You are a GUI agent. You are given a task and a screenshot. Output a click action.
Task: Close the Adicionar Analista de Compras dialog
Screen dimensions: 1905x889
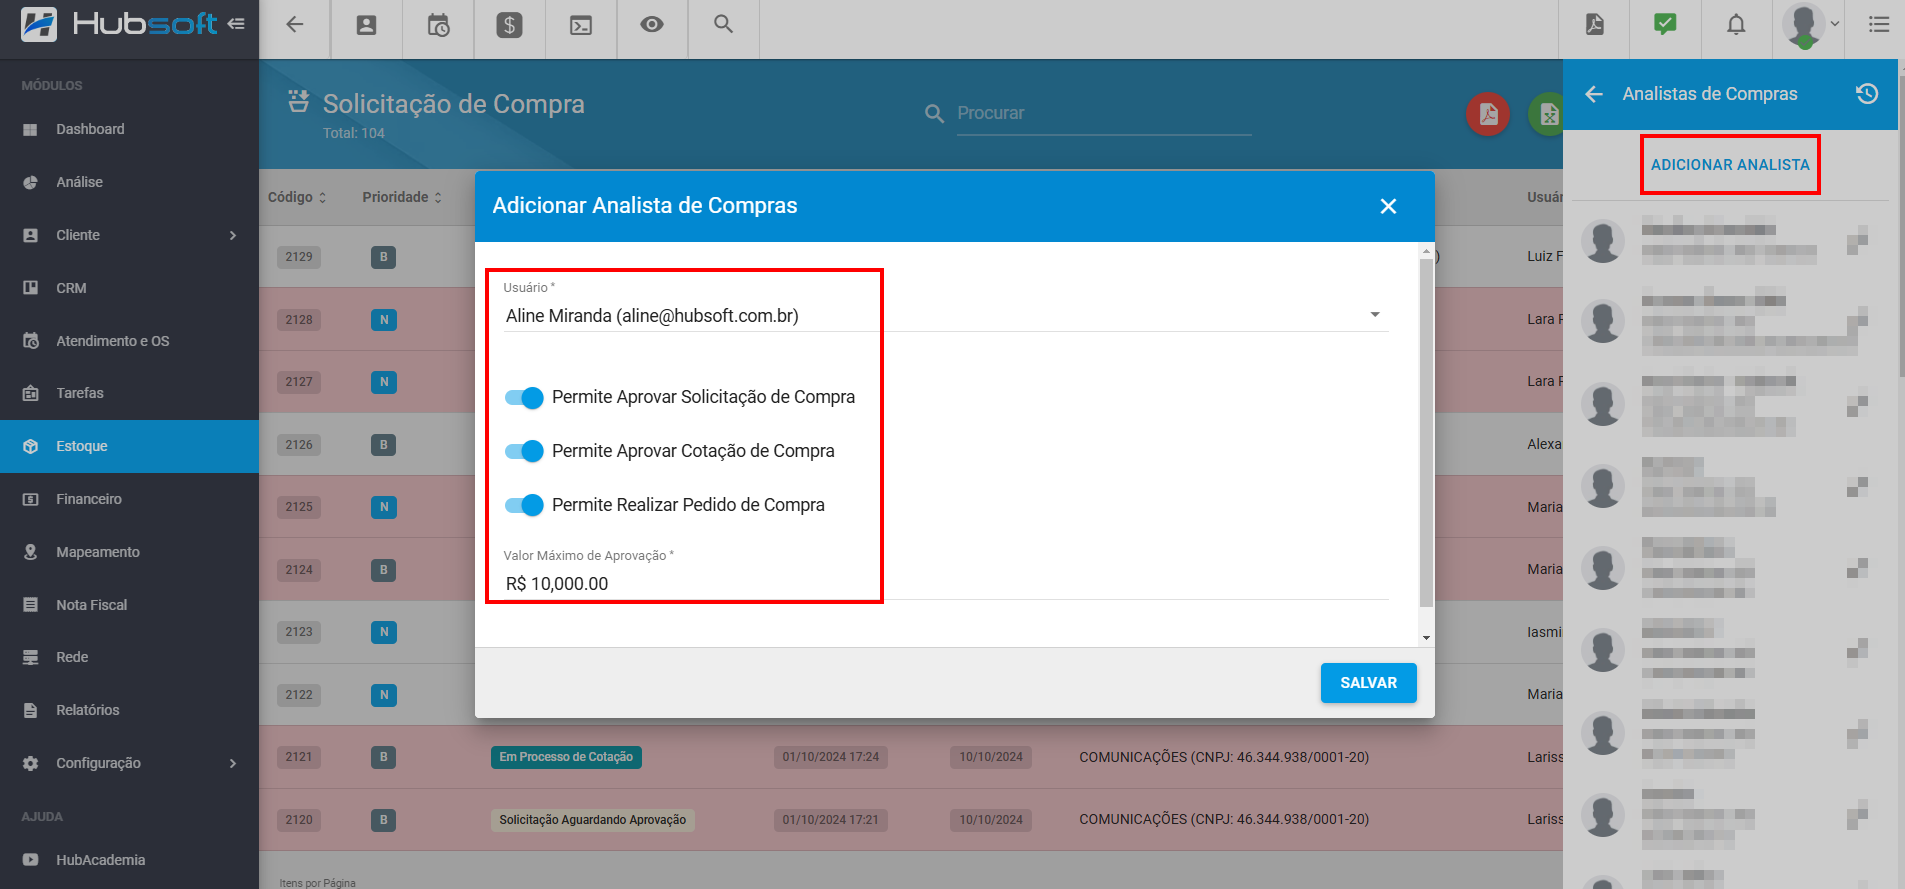[x=1388, y=206]
